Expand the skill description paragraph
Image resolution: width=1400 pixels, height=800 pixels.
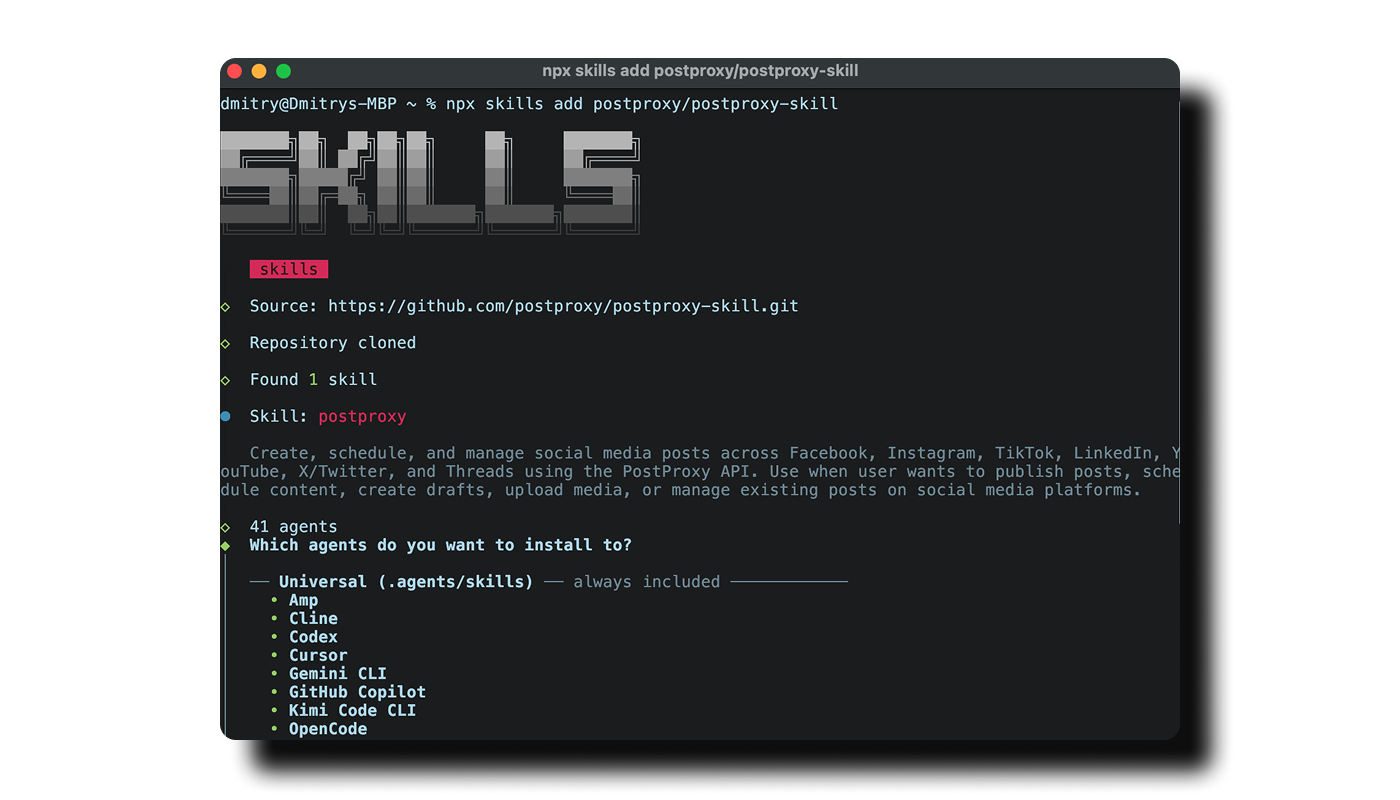tap(700, 471)
